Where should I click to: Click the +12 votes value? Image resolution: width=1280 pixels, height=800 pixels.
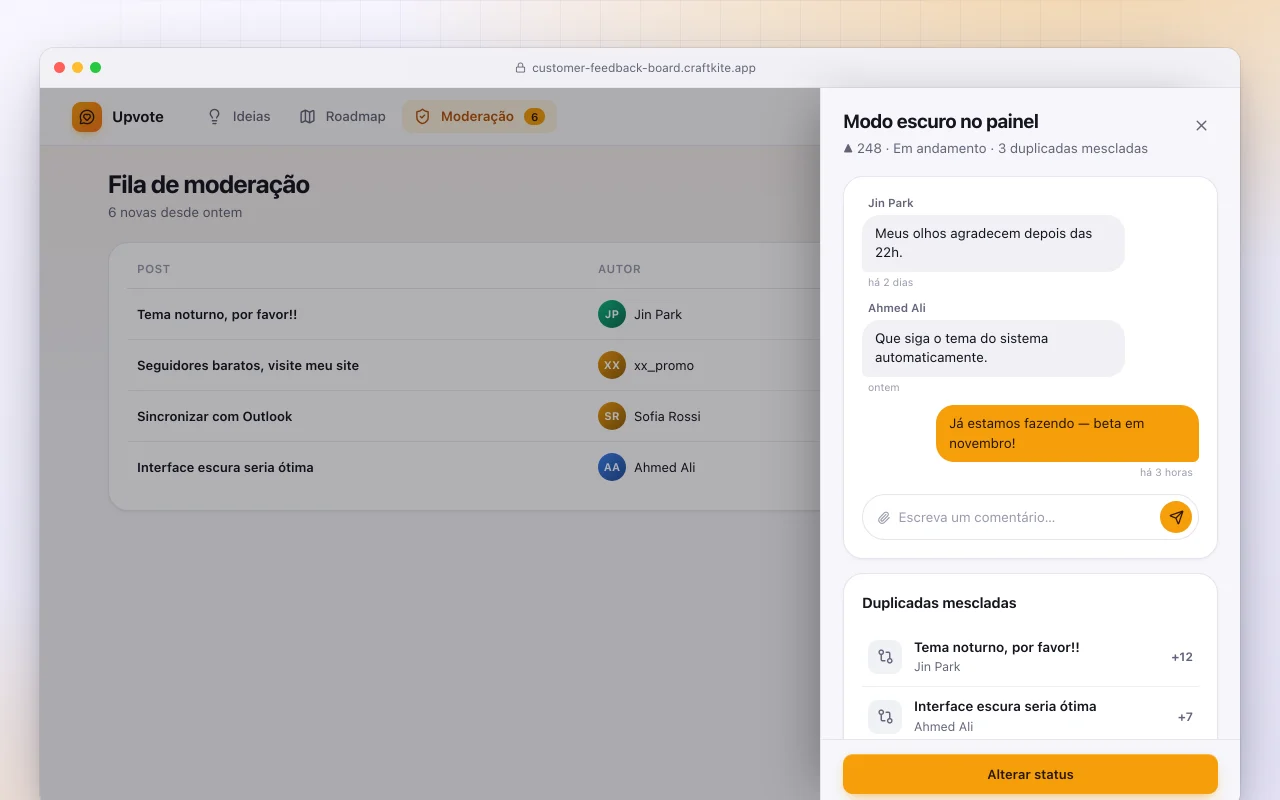point(1182,657)
